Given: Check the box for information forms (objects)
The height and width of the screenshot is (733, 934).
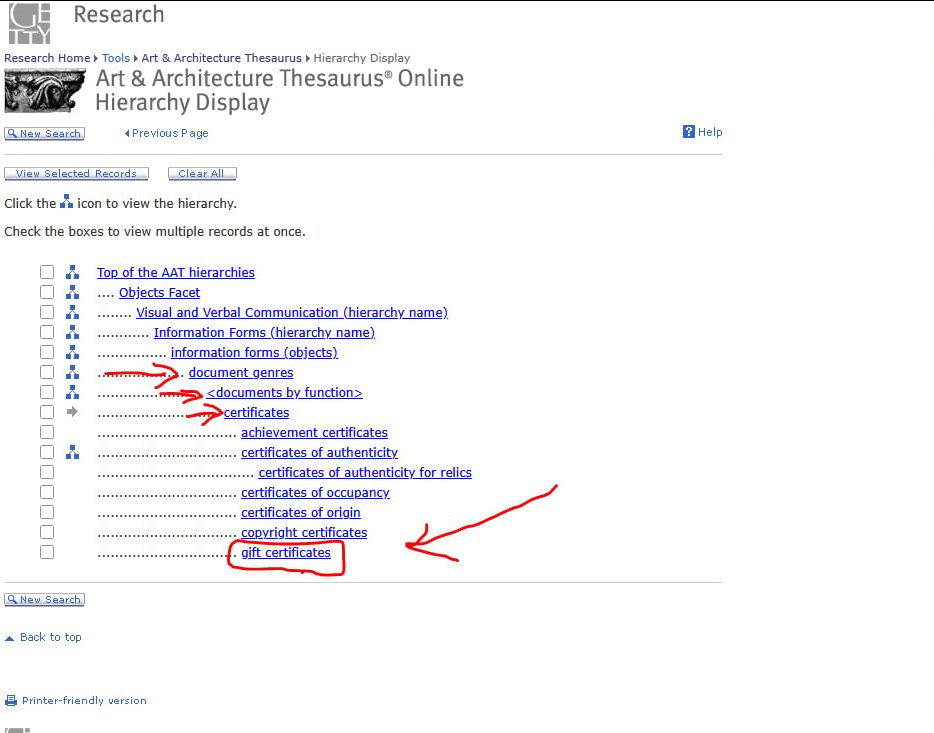Looking at the screenshot, I should click(47, 352).
